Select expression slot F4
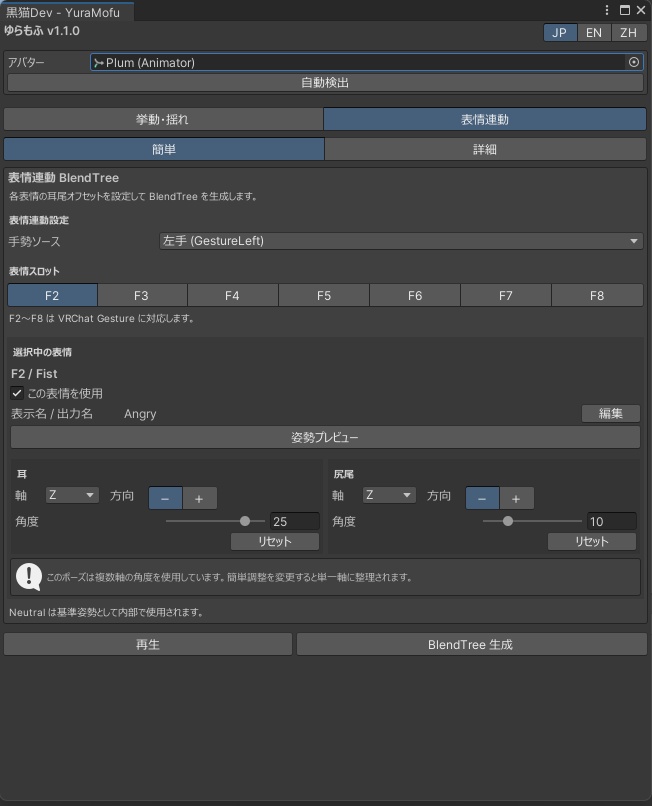The image size is (652, 806). [232, 296]
